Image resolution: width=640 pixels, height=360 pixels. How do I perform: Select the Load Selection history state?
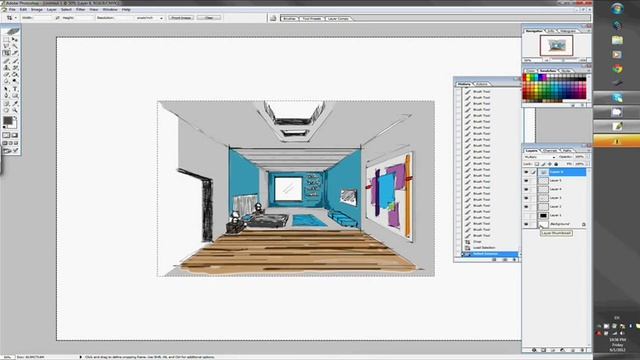(484, 248)
